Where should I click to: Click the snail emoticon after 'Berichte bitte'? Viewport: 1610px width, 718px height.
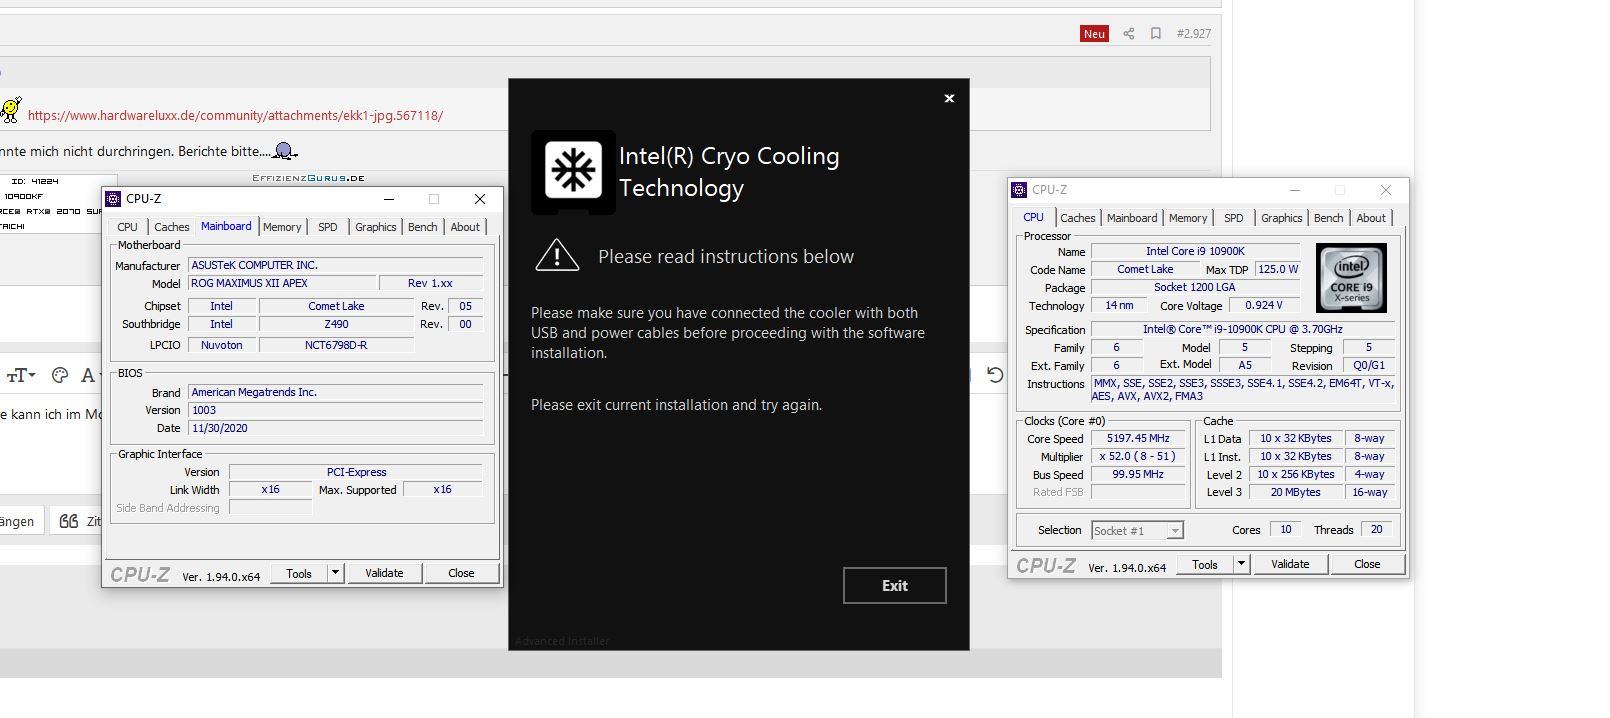tap(285, 151)
